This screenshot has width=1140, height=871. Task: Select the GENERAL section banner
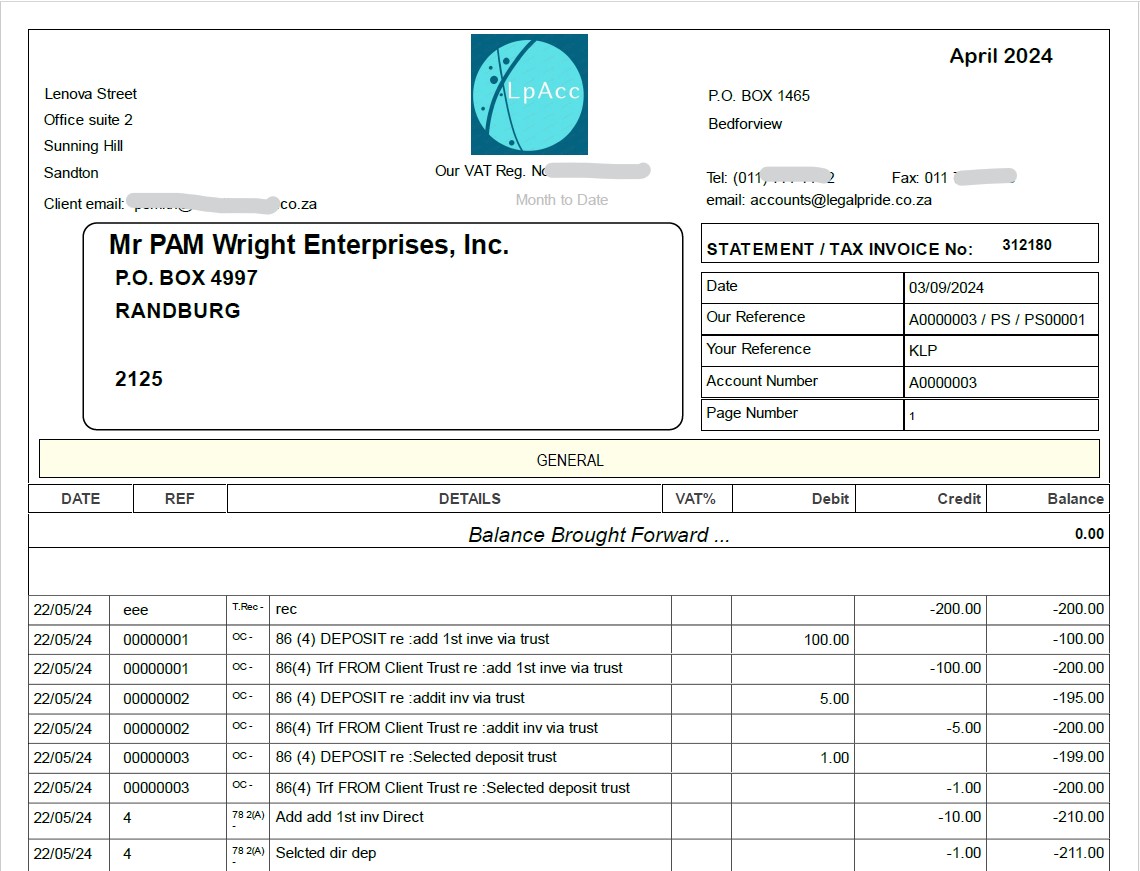(569, 460)
